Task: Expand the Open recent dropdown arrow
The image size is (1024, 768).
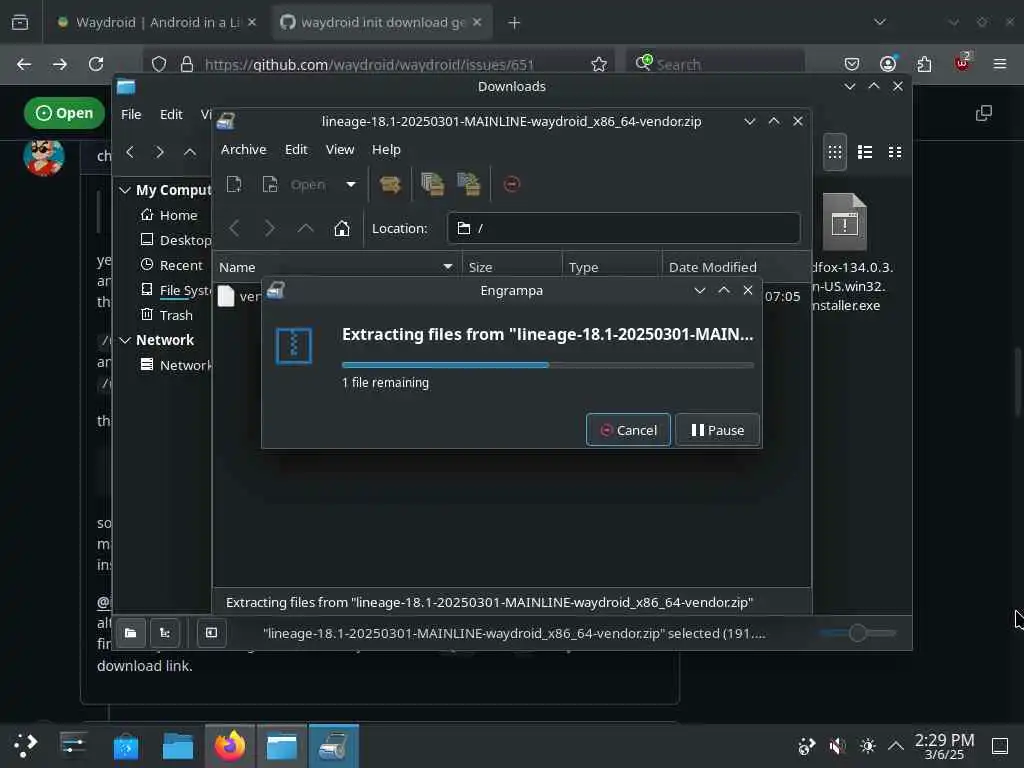Action: pyautogui.click(x=351, y=184)
